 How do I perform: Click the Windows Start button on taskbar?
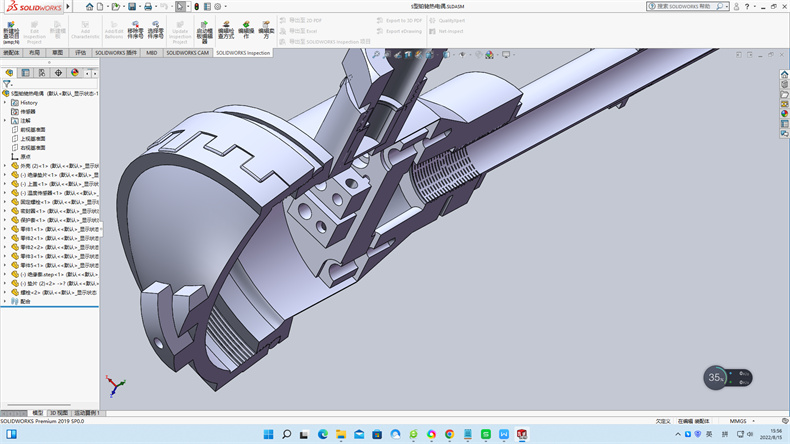[267, 434]
